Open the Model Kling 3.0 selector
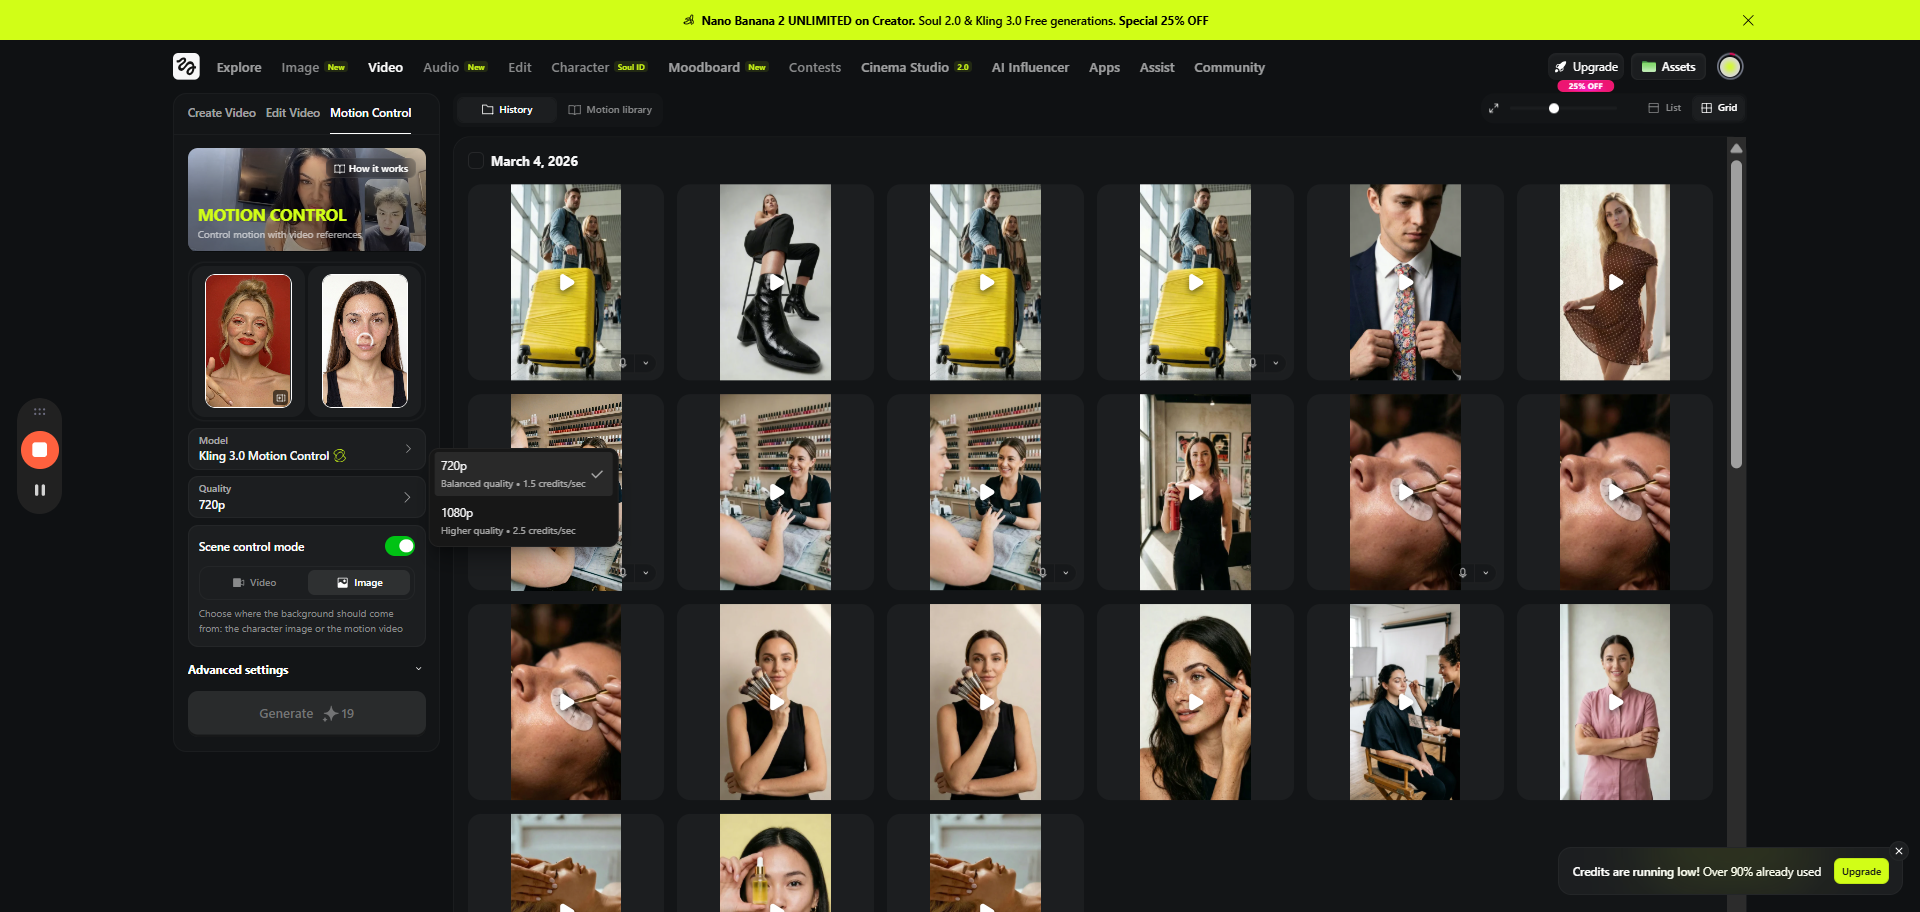Screen dimensions: 1920x912 click(x=306, y=449)
